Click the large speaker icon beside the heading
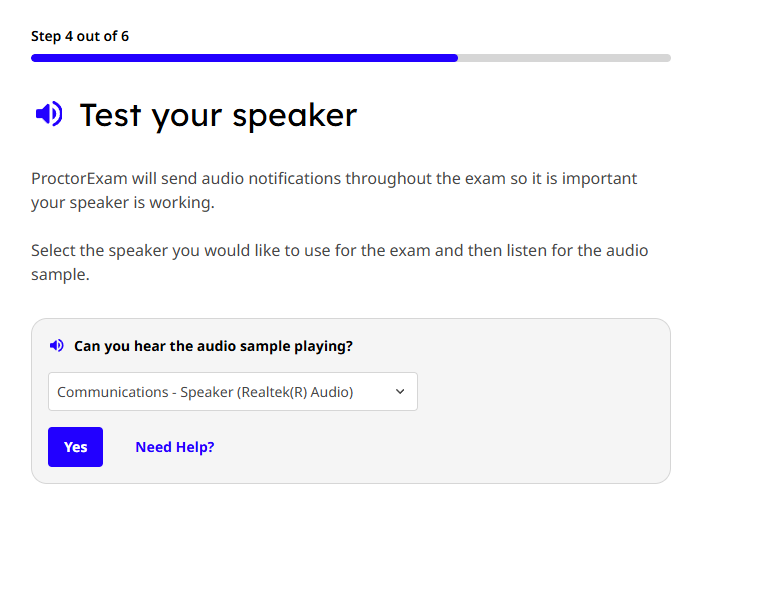 point(49,114)
